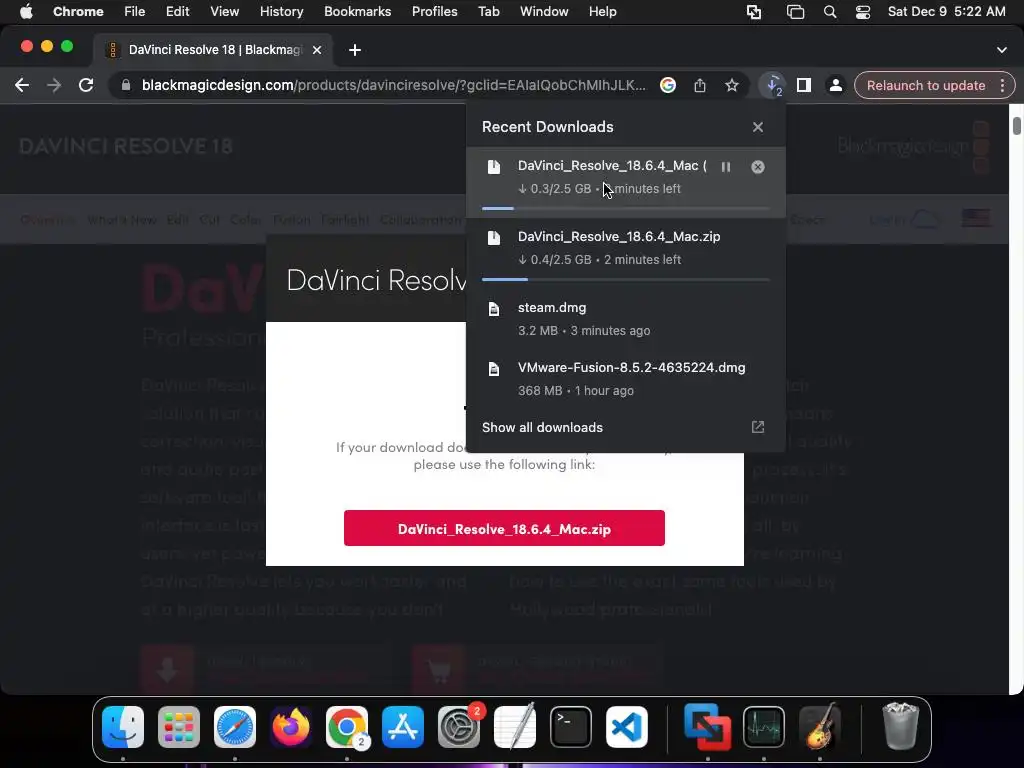
Task: Click the red DaVinci_Resolve_18.6.4_Mac.zip download button
Action: pyautogui.click(x=504, y=528)
